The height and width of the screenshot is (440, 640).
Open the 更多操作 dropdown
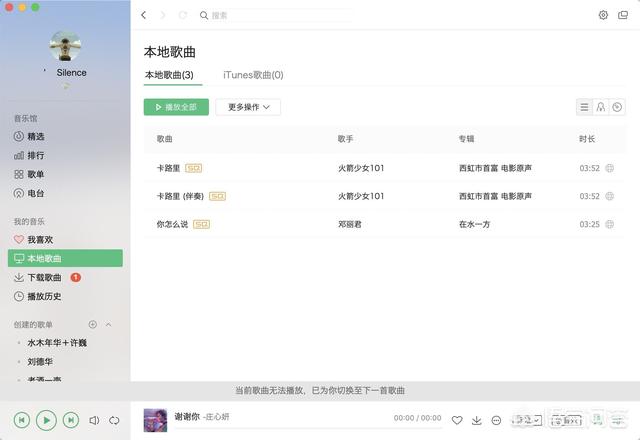(x=248, y=107)
